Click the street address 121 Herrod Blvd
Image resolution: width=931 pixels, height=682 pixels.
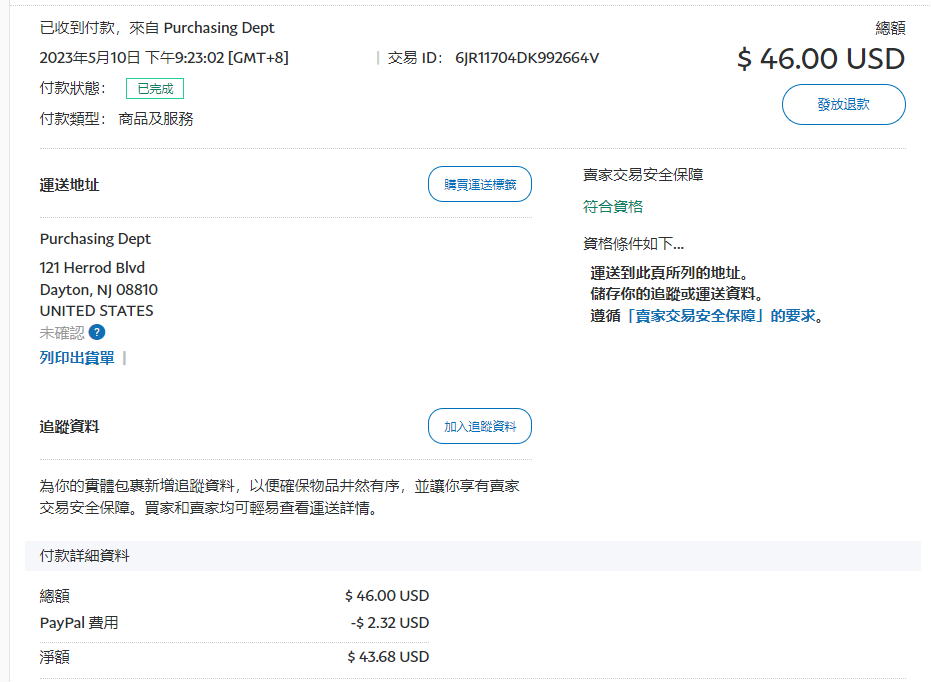tap(92, 268)
